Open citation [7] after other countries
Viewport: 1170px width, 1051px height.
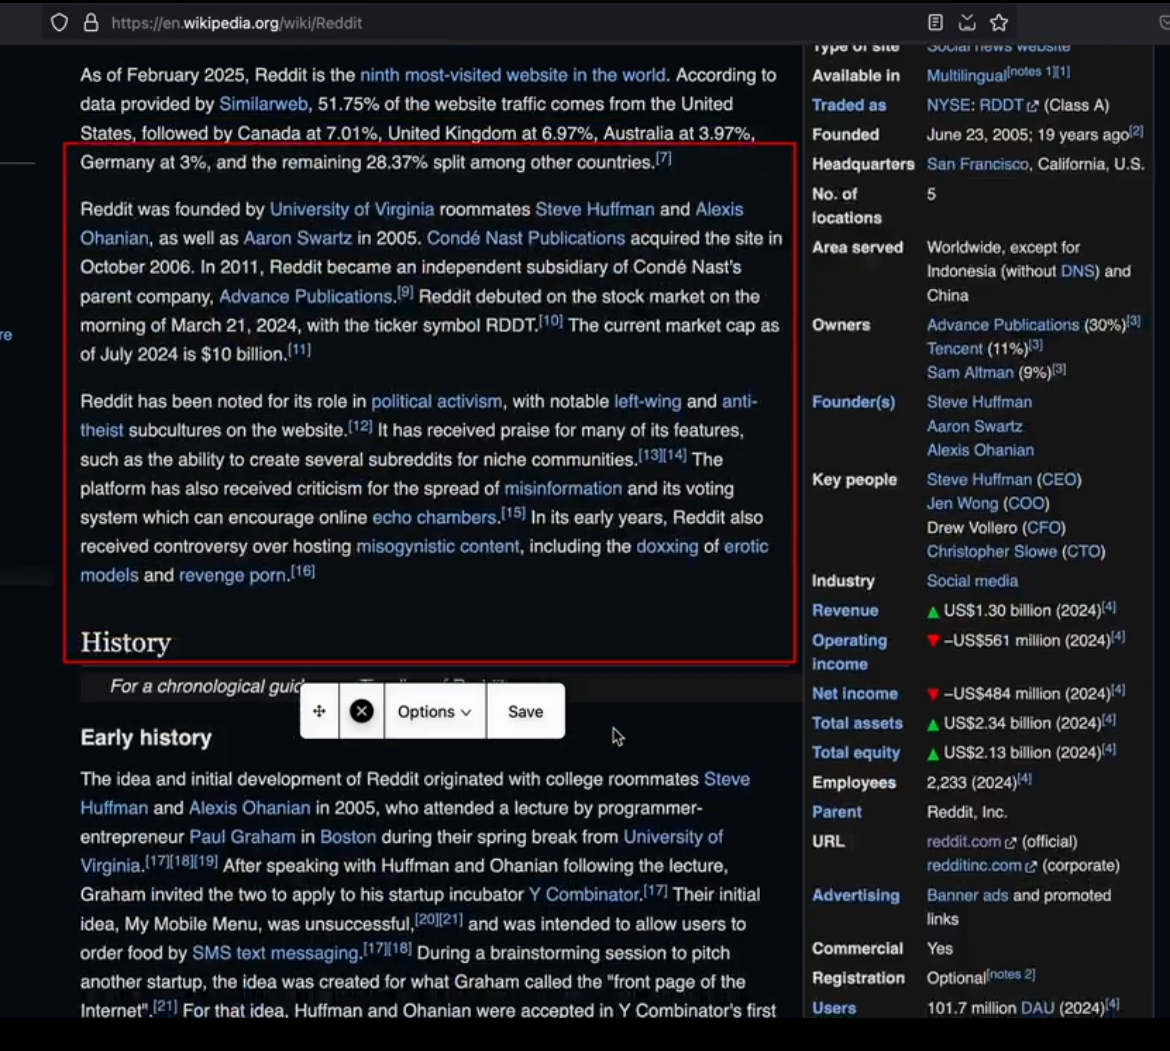tap(663, 158)
